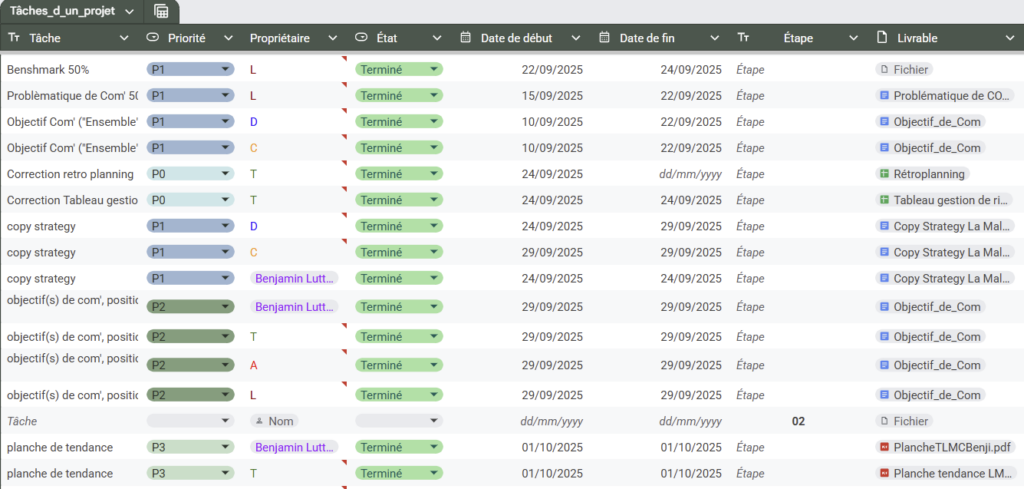Select the Tâches_d_un_projet table name tab

[x=61, y=11]
